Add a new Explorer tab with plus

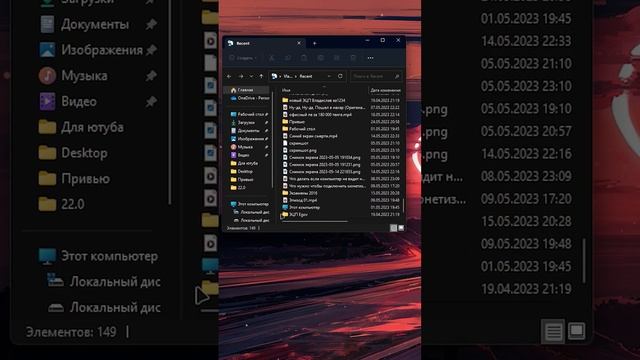(314, 43)
